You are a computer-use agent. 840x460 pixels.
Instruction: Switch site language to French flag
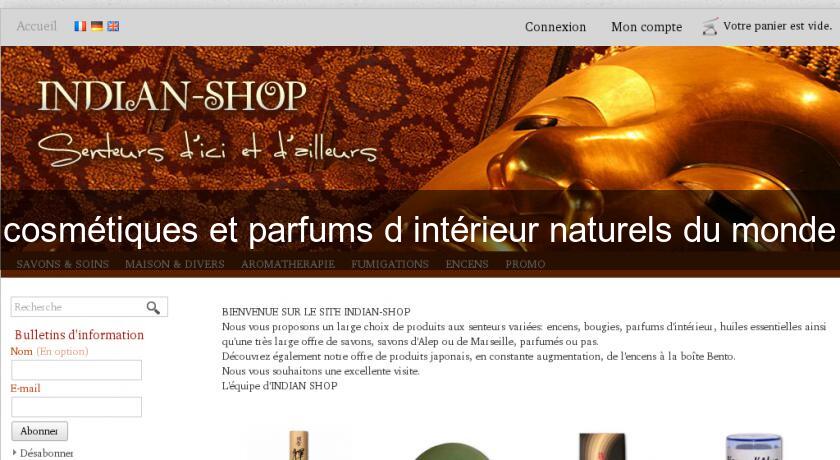(x=80, y=26)
